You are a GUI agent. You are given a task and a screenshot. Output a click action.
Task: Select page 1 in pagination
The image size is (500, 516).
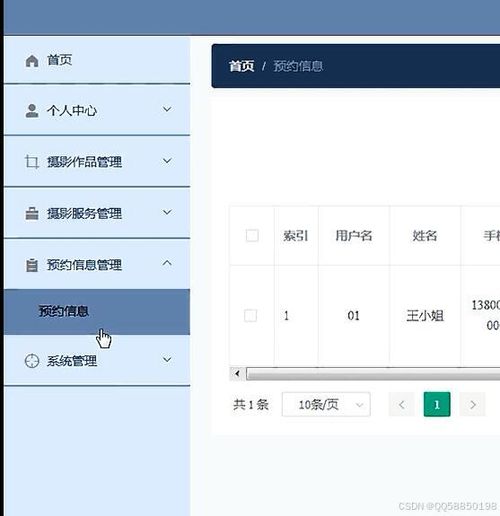click(437, 405)
